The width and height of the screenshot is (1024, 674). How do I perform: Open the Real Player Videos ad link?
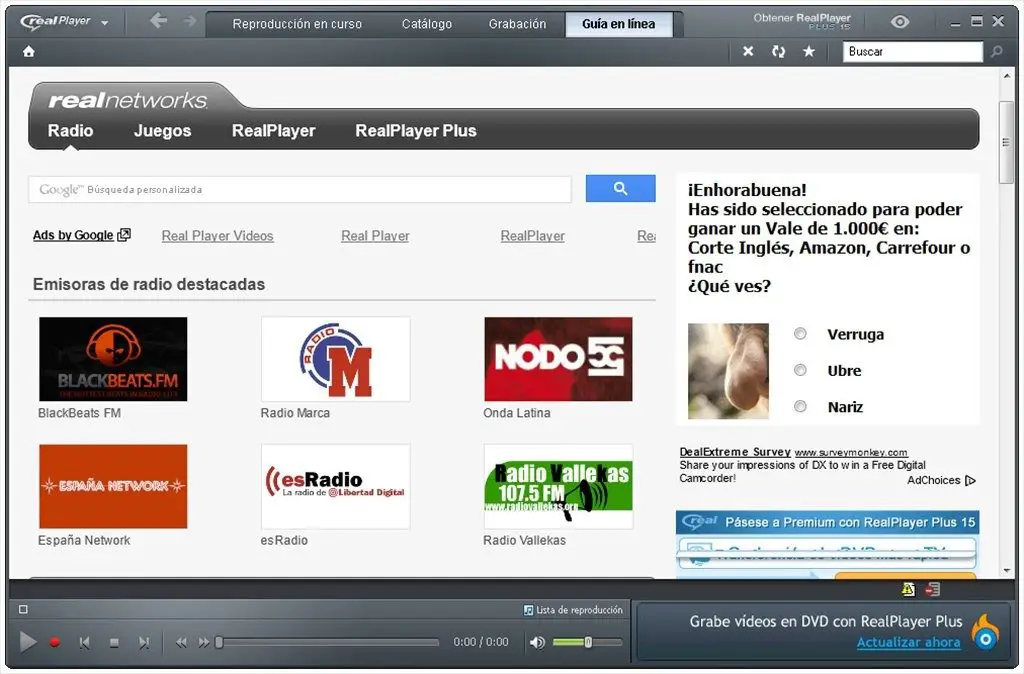[x=217, y=236]
